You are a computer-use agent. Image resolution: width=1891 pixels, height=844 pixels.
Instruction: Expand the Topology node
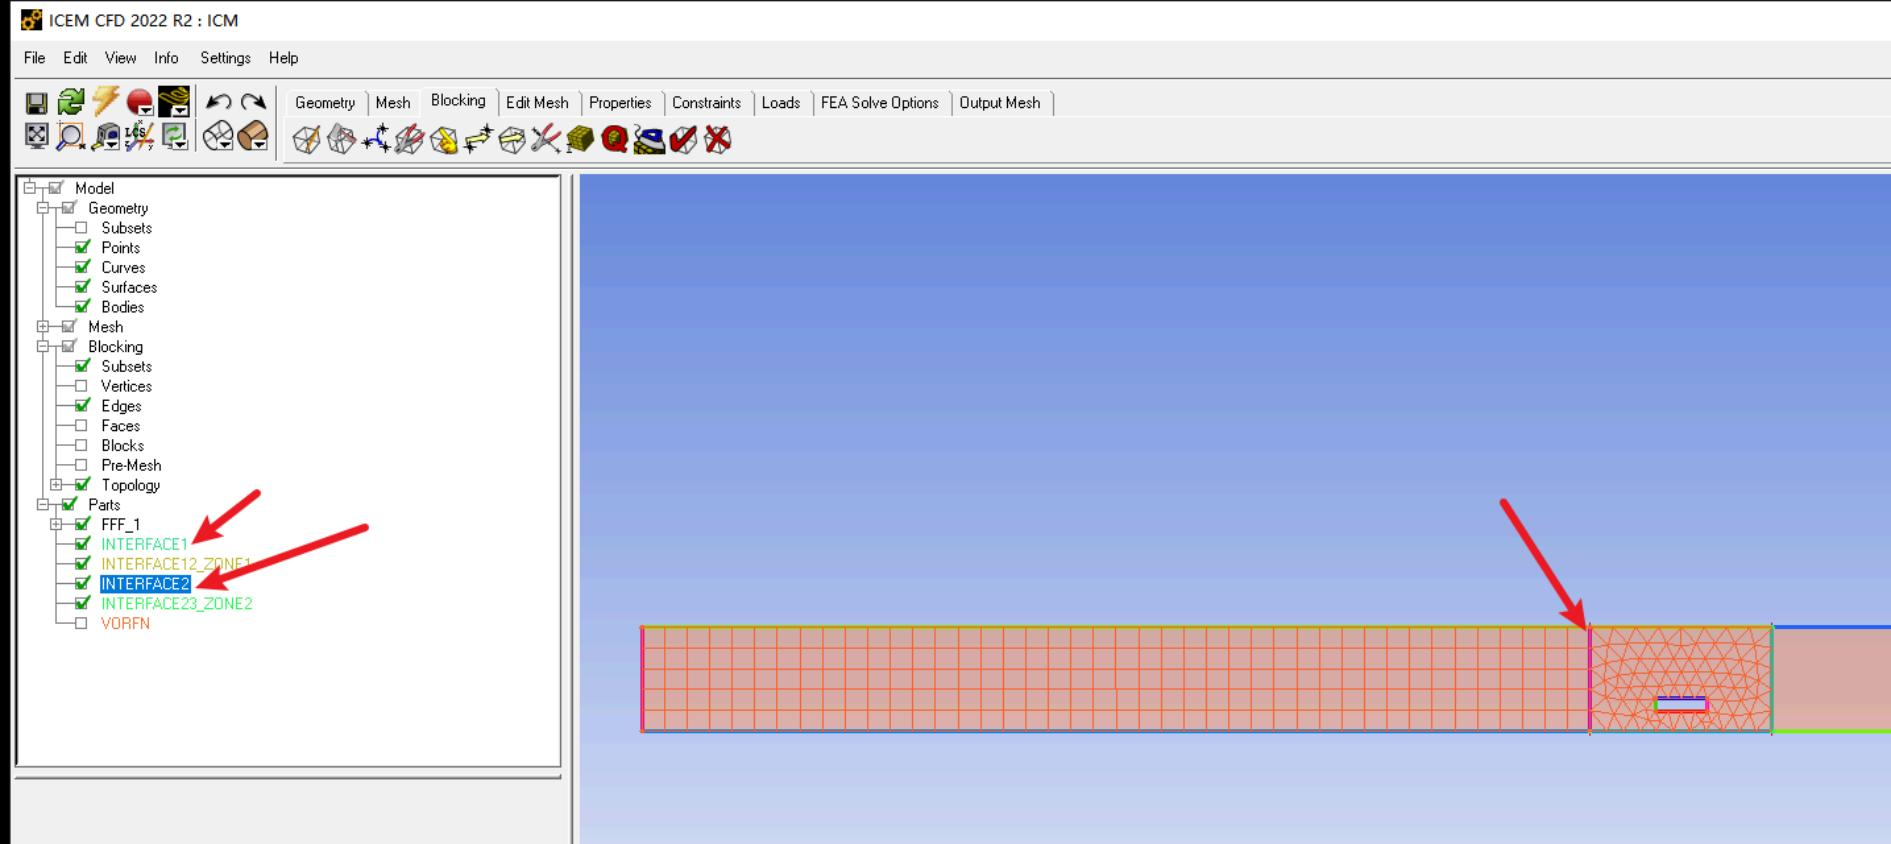point(56,485)
